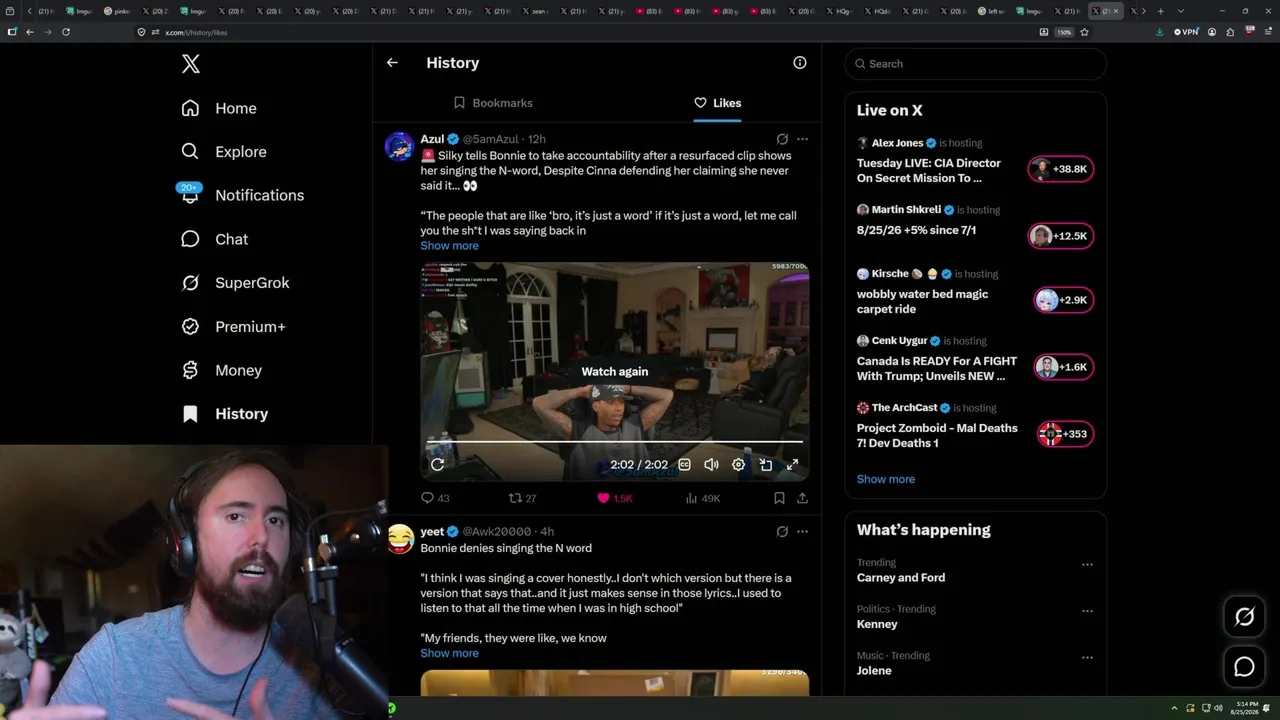Screen dimensions: 1280x720
Task: Share Azul's post
Action: pyautogui.click(x=802, y=498)
